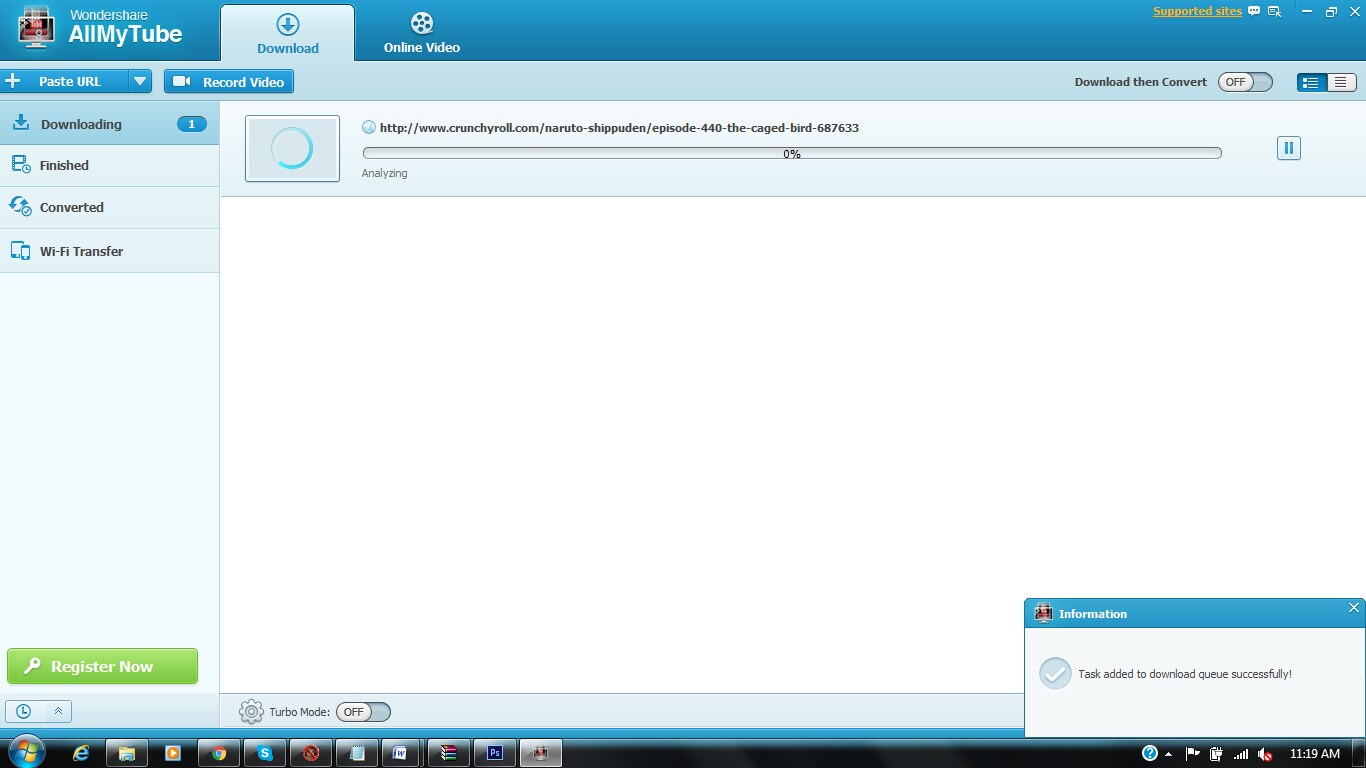Click the Register Now button
Image resolution: width=1366 pixels, height=768 pixels.
pyautogui.click(x=102, y=666)
